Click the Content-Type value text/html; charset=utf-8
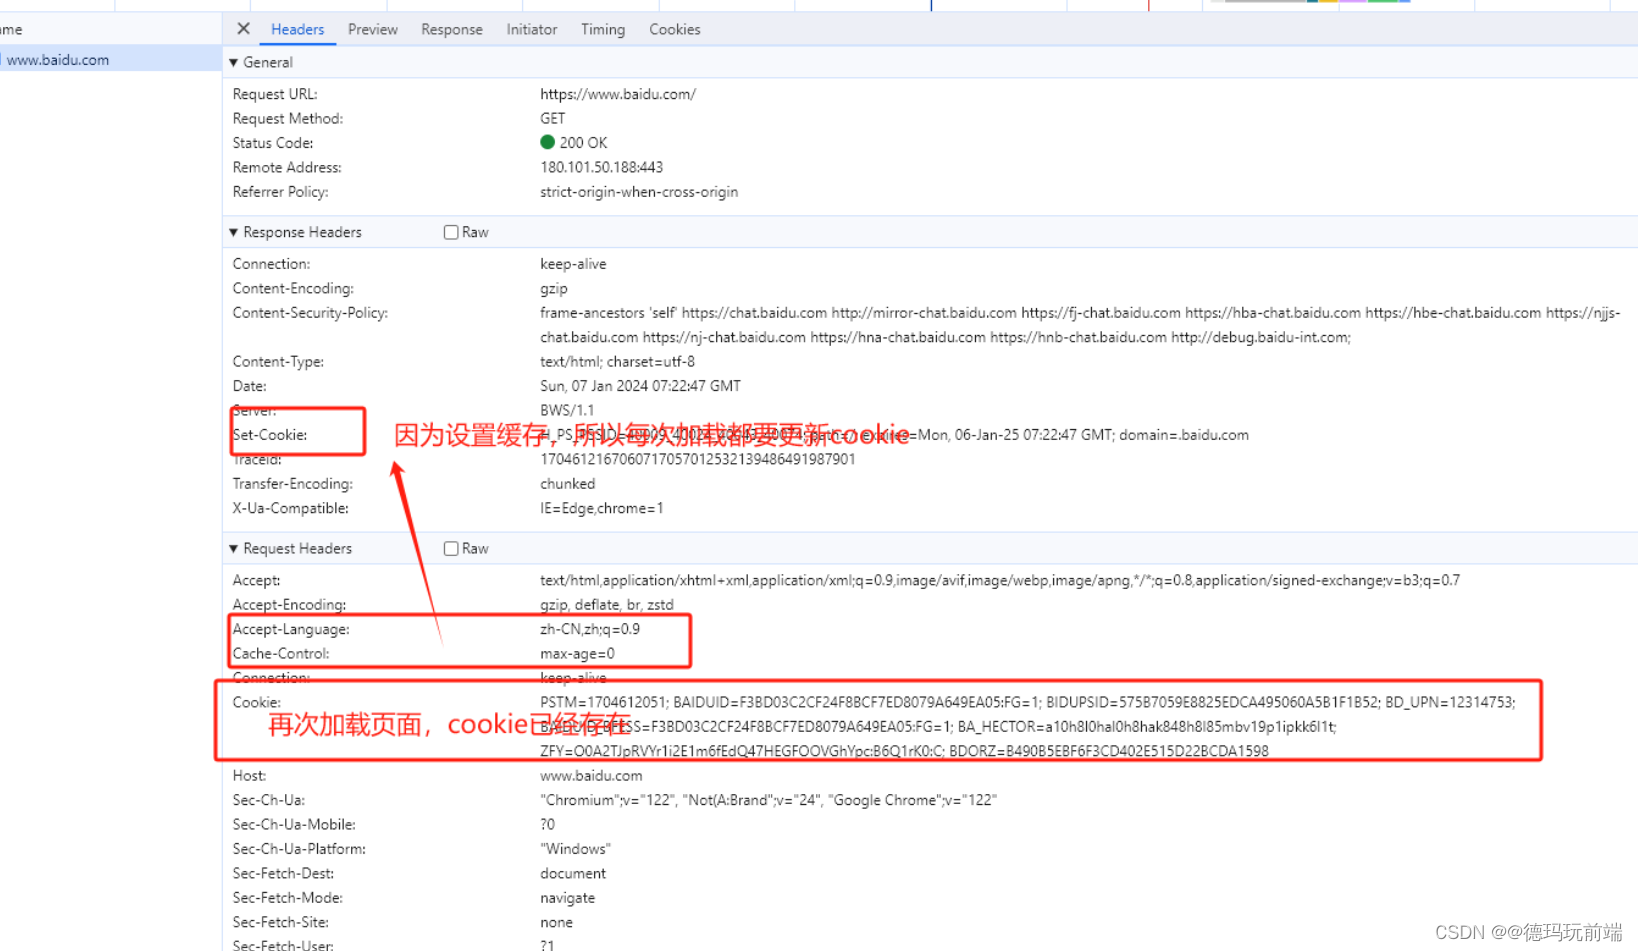 (618, 362)
